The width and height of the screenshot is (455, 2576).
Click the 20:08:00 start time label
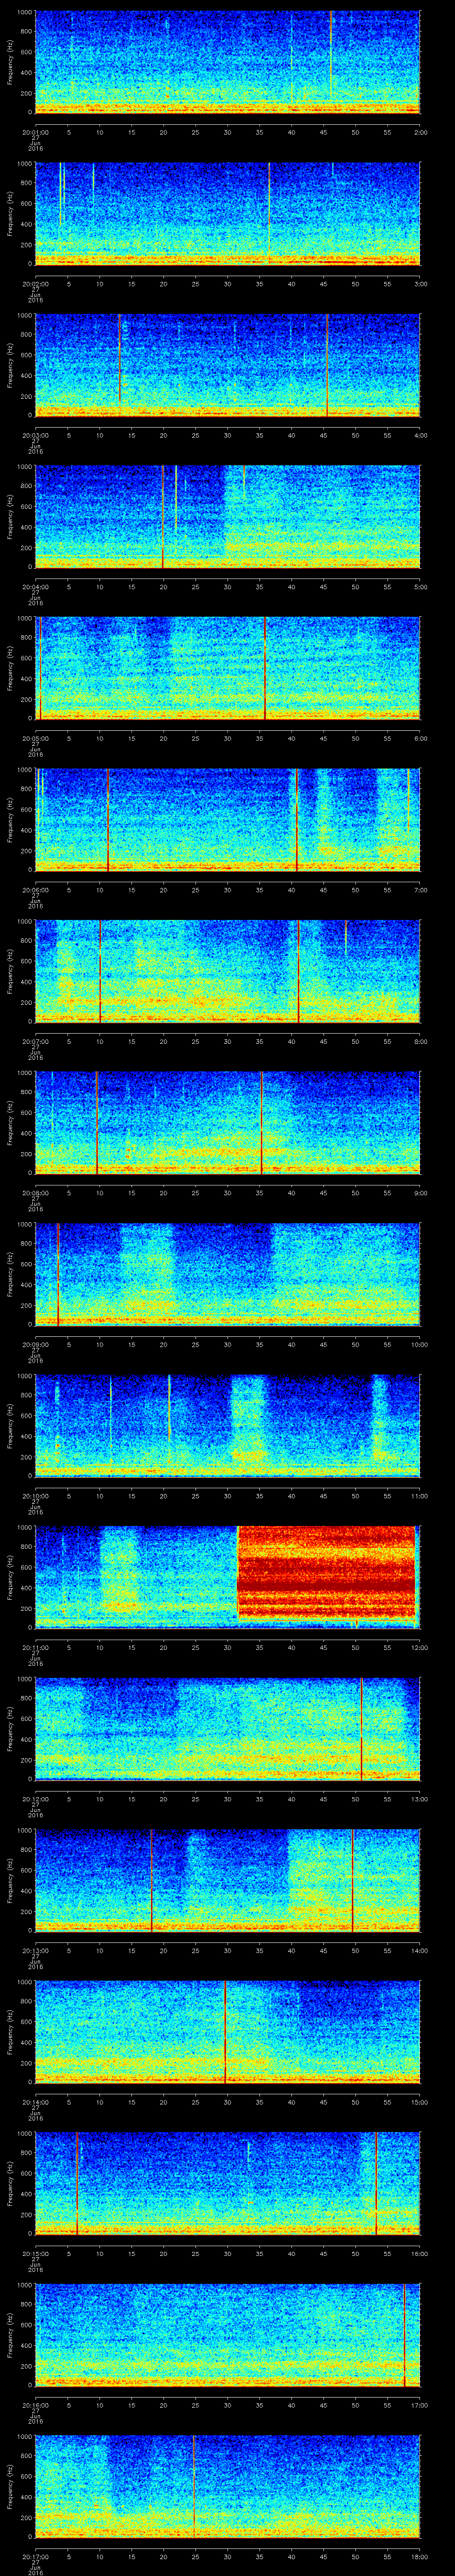tap(35, 1193)
